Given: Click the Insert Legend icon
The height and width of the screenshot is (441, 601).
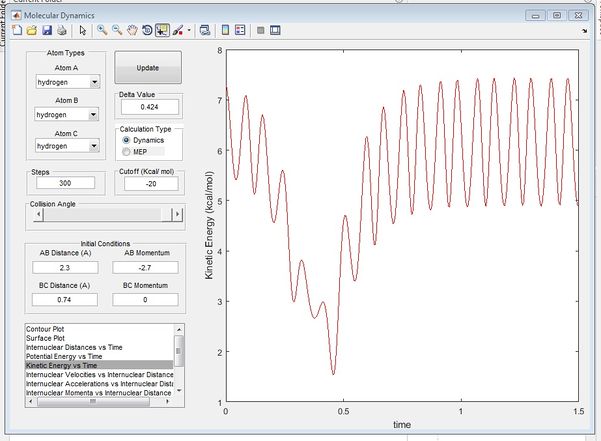Looking at the screenshot, I should pos(240,30).
